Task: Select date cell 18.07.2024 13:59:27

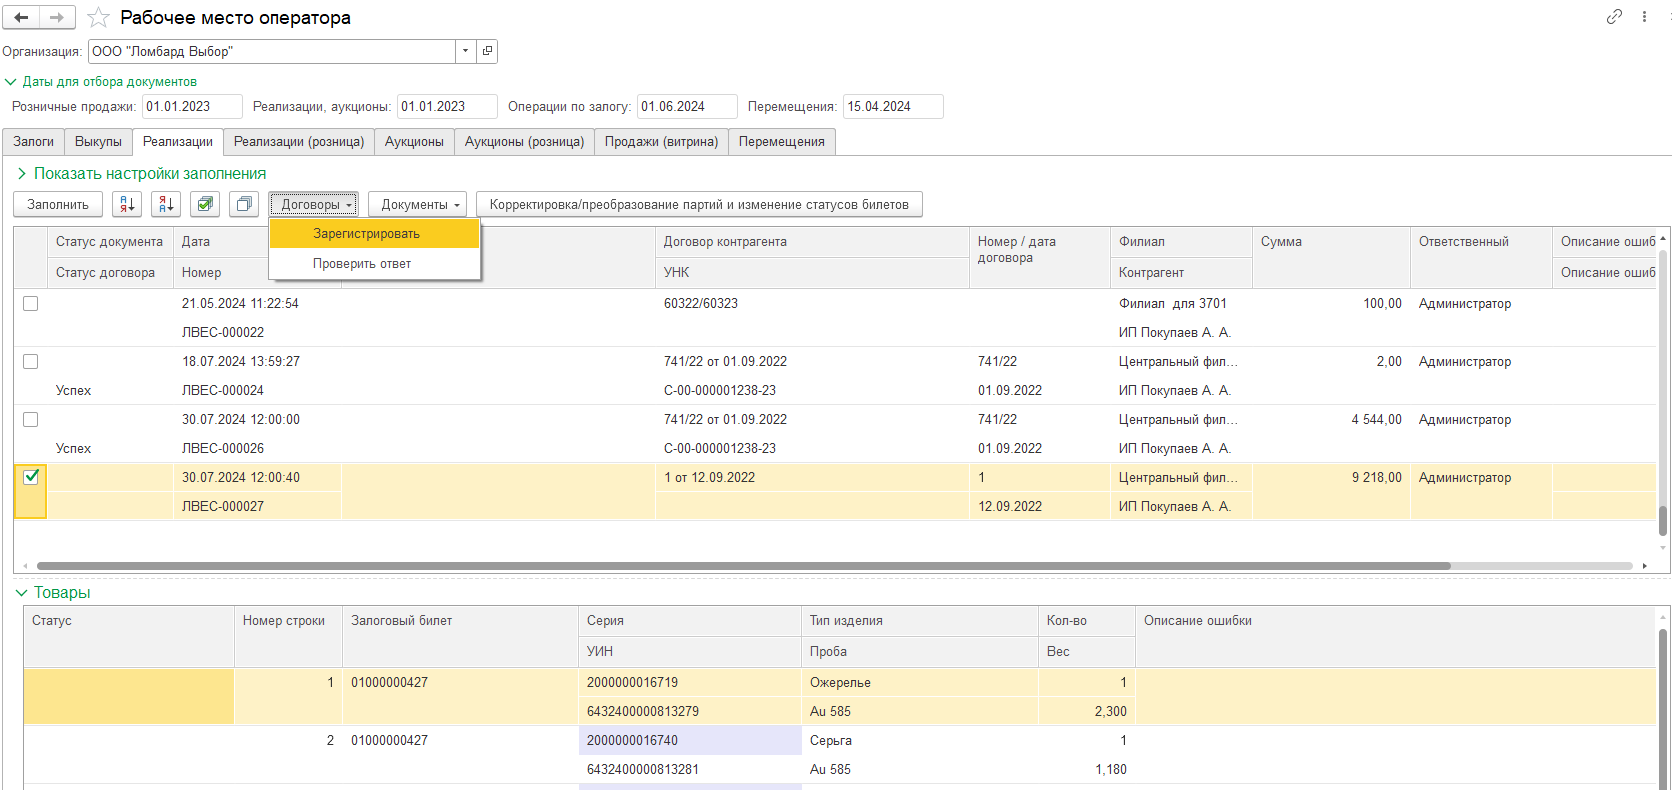Action: (257, 361)
